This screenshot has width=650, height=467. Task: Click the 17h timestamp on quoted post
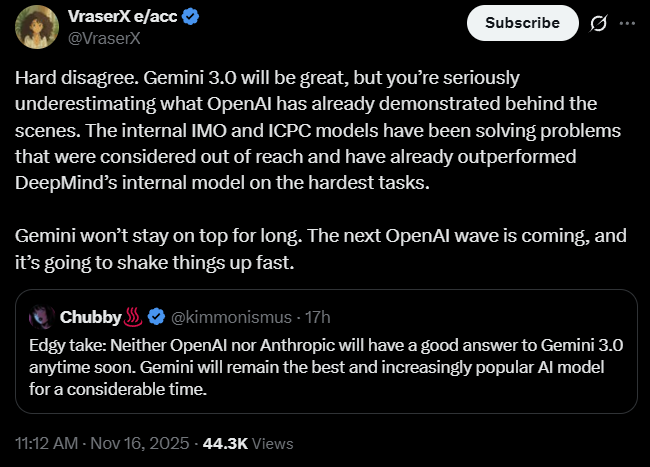click(x=317, y=317)
